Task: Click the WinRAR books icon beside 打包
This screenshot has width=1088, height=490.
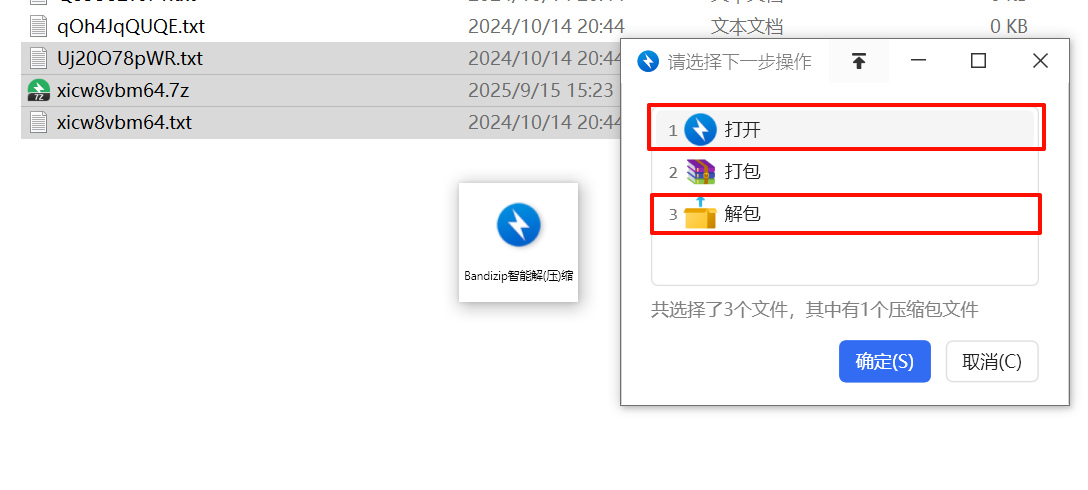Action: 700,171
